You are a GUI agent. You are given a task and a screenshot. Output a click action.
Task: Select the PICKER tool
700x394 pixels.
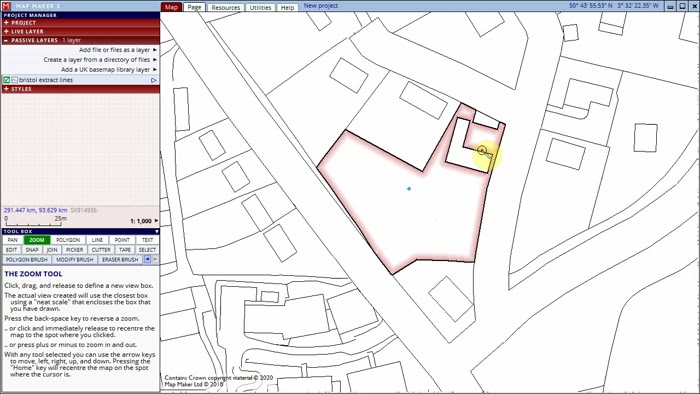75,250
